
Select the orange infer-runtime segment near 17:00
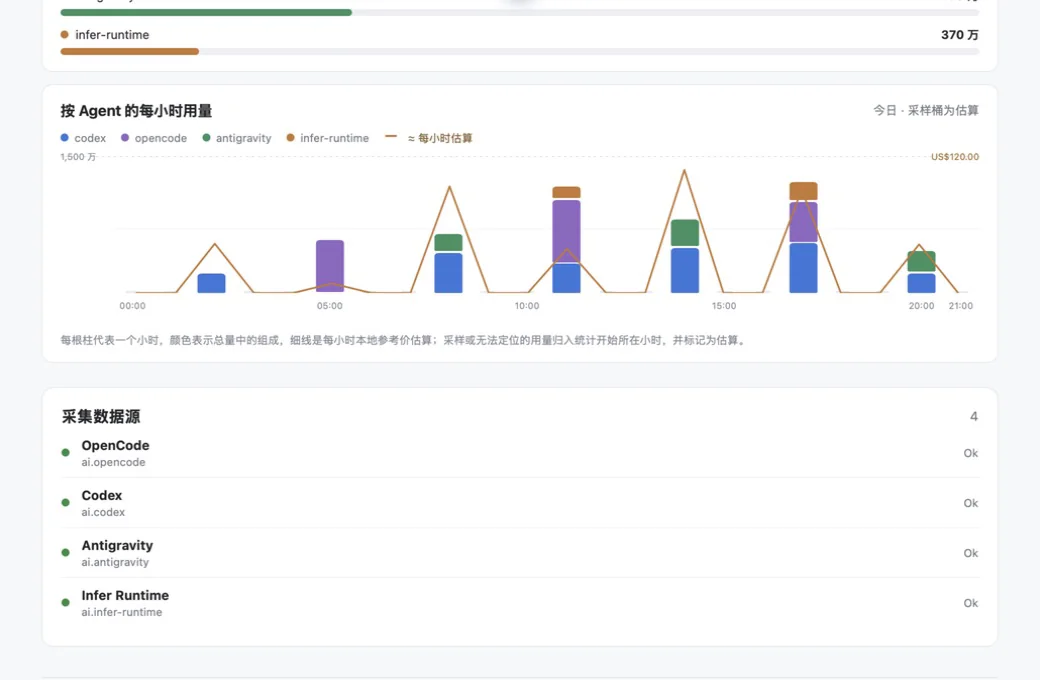pos(803,191)
